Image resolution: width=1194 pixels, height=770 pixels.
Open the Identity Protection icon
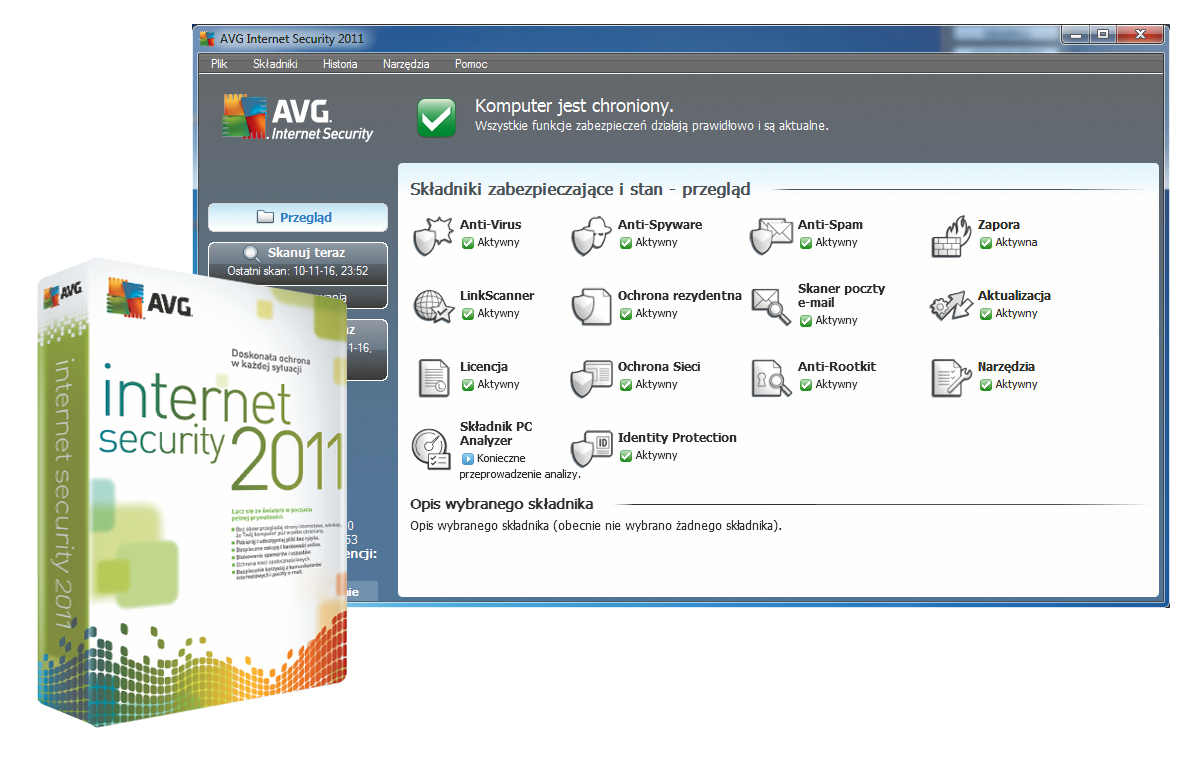point(590,447)
